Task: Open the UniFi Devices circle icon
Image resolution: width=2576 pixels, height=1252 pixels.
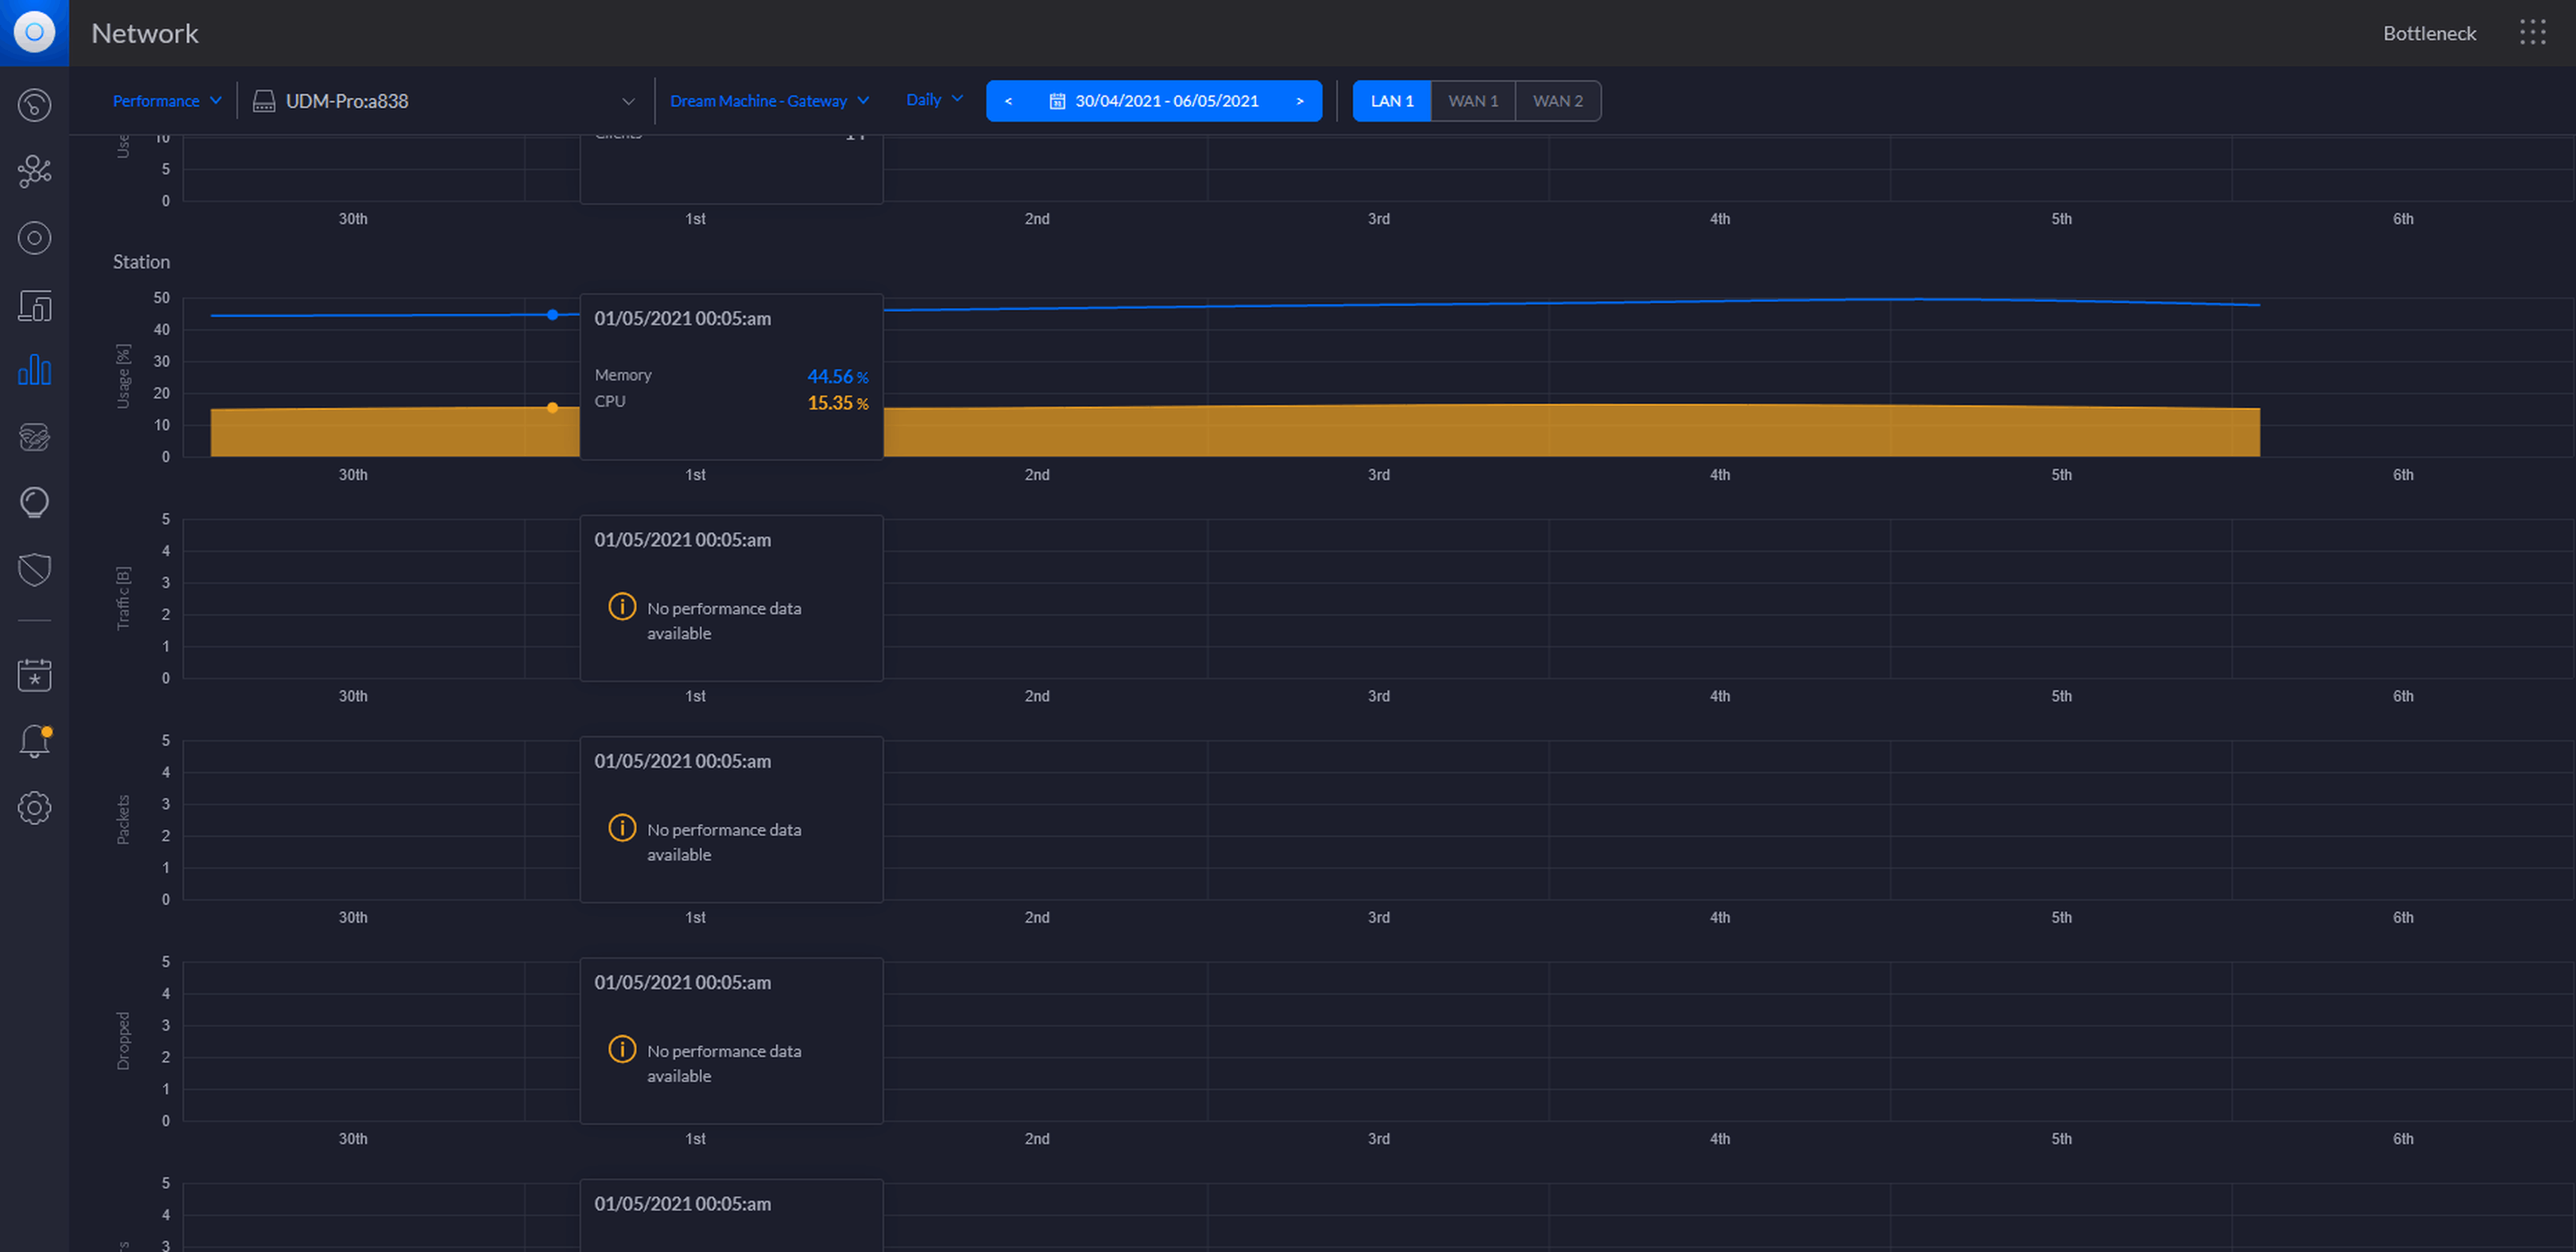Action: click(34, 238)
